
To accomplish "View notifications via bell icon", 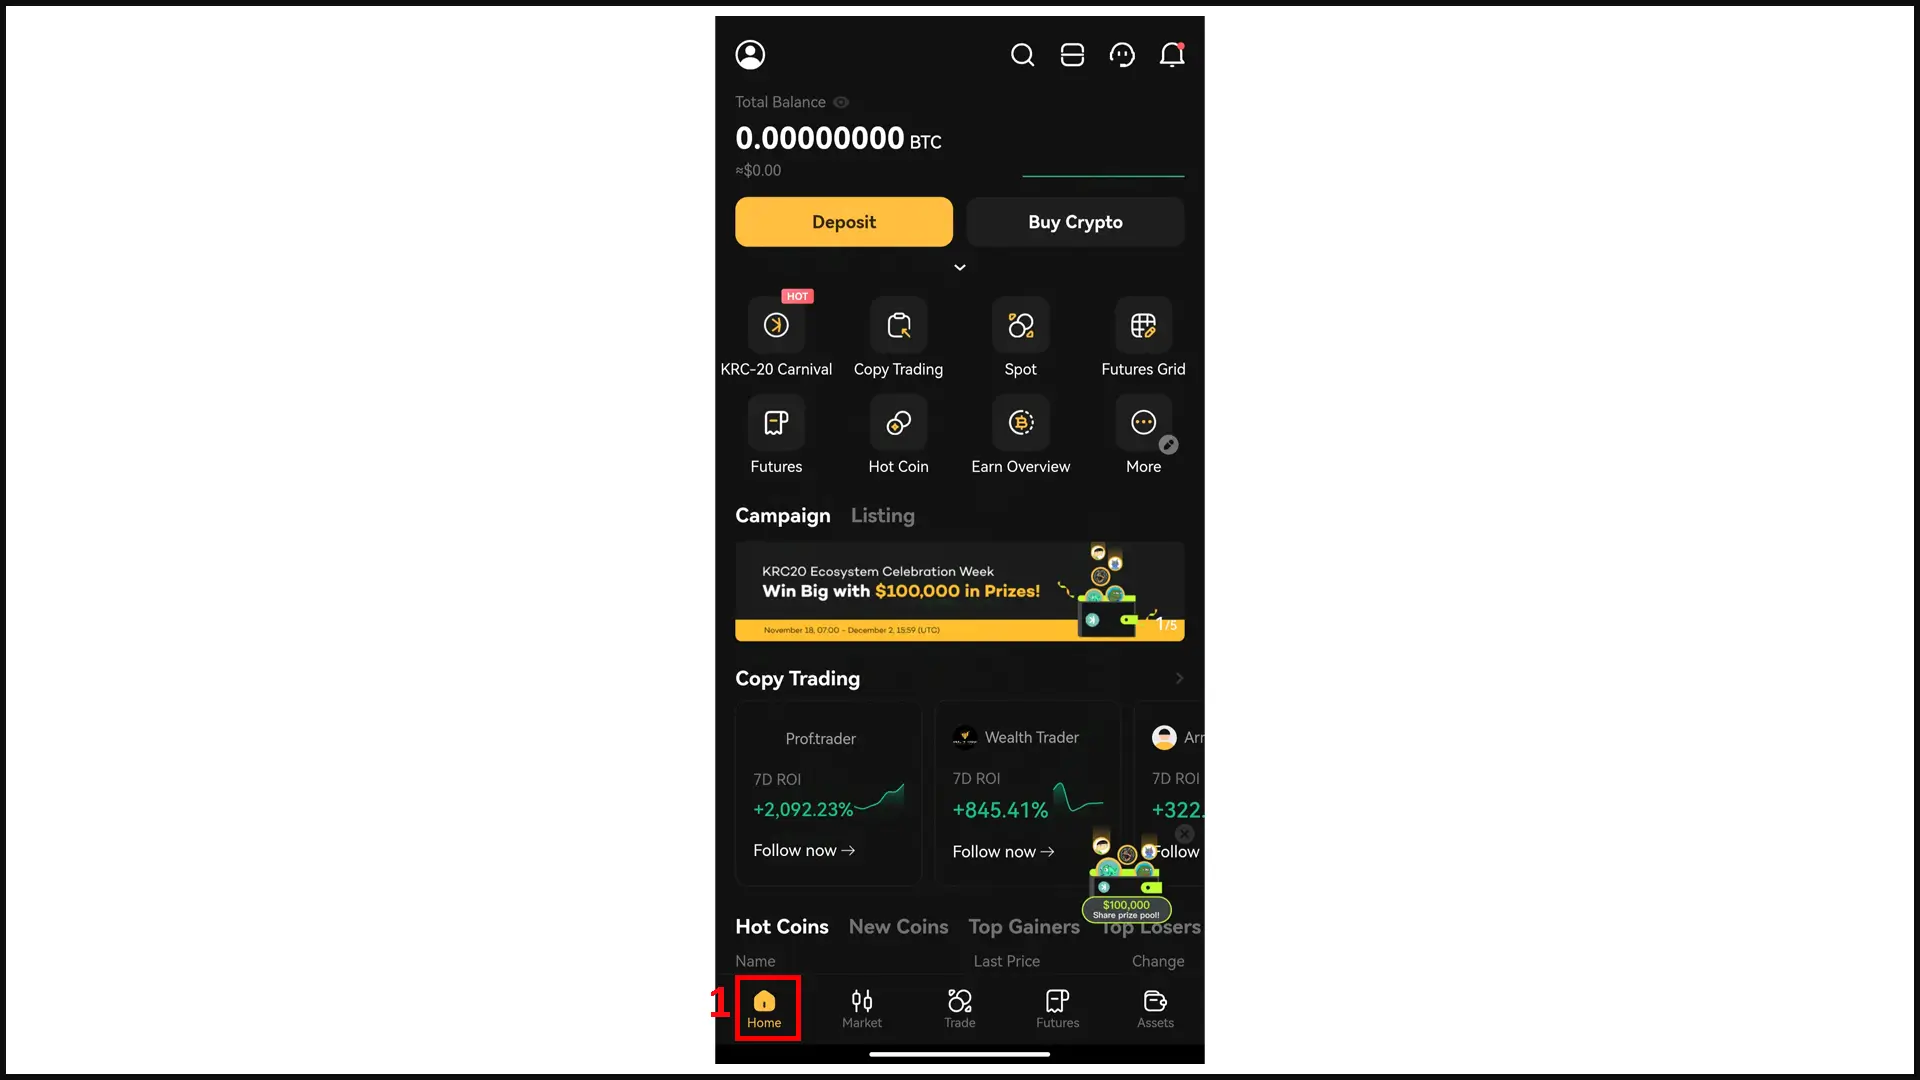I will coord(1172,54).
